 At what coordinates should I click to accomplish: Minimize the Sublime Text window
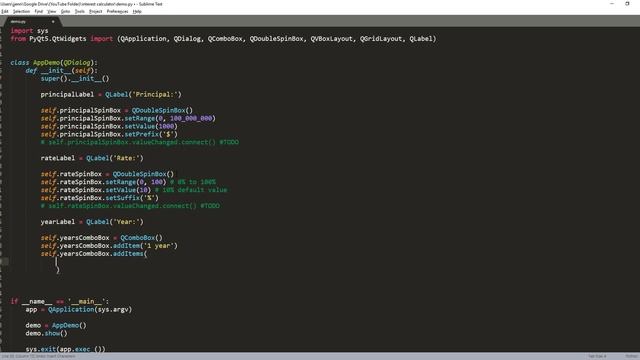click(x=611, y=4)
